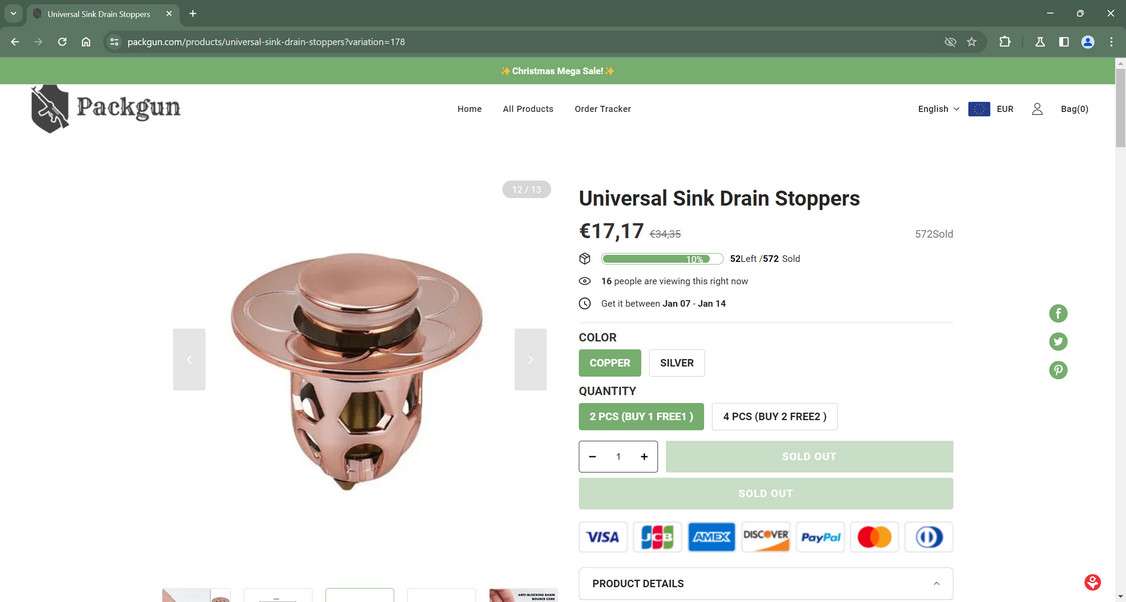Viewport: 1126px width, 602px height.
Task: Open the EUR currency selector
Action: (x=991, y=109)
